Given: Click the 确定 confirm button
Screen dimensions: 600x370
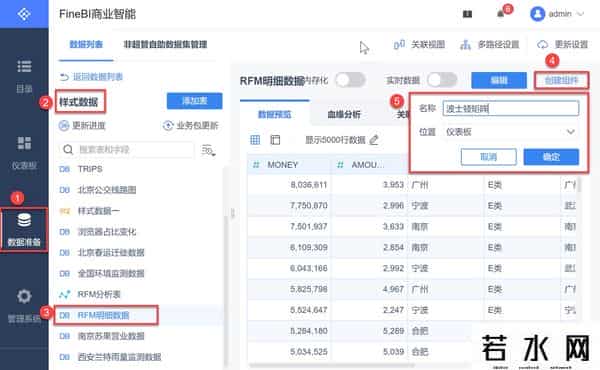Looking at the screenshot, I should (551, 157).
